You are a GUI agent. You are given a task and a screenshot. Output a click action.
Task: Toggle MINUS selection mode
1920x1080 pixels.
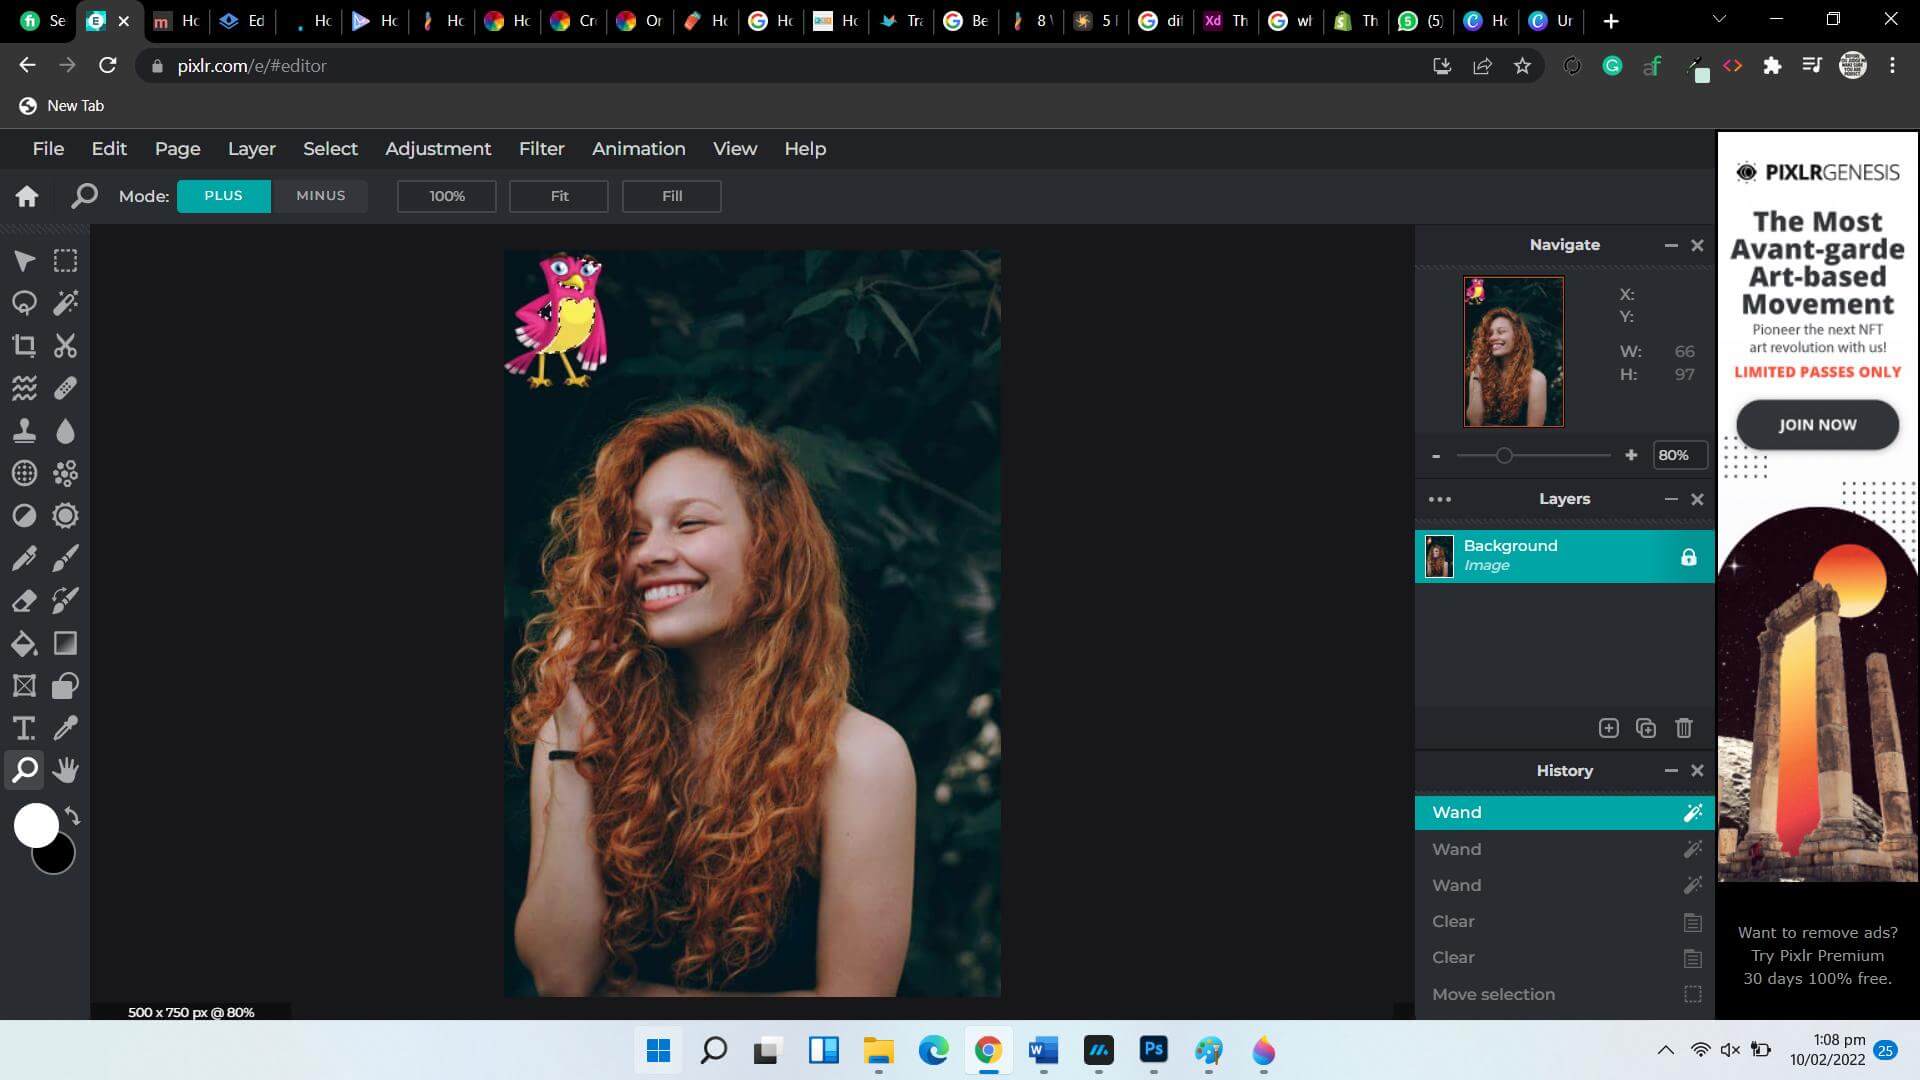point(320,194)
